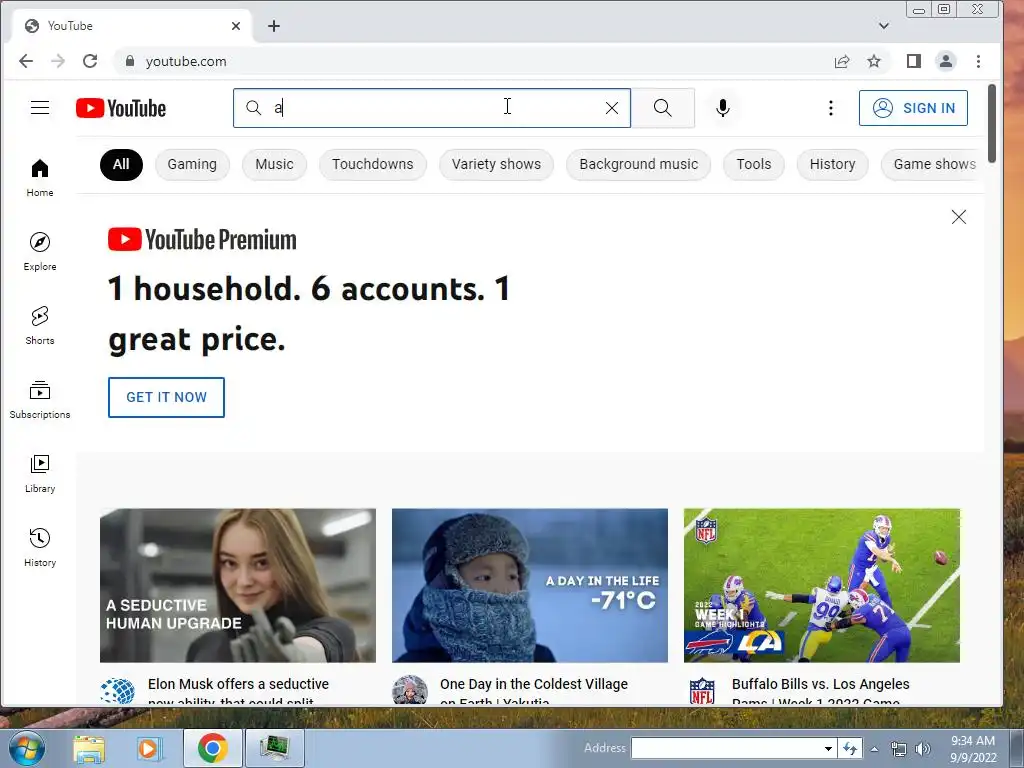This screenshot has width=1024, height=768.
Task: Select the Variety shows chip
Action: point(496,165)
